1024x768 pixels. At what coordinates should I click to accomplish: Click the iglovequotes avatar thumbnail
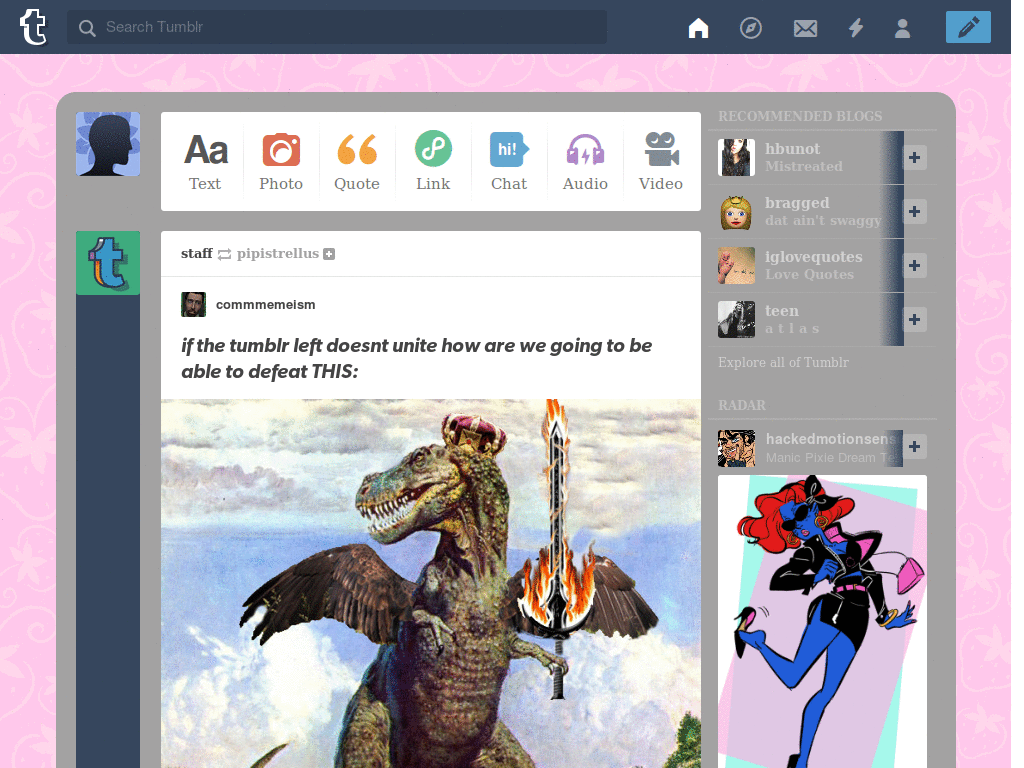click(x=736, y=266)
